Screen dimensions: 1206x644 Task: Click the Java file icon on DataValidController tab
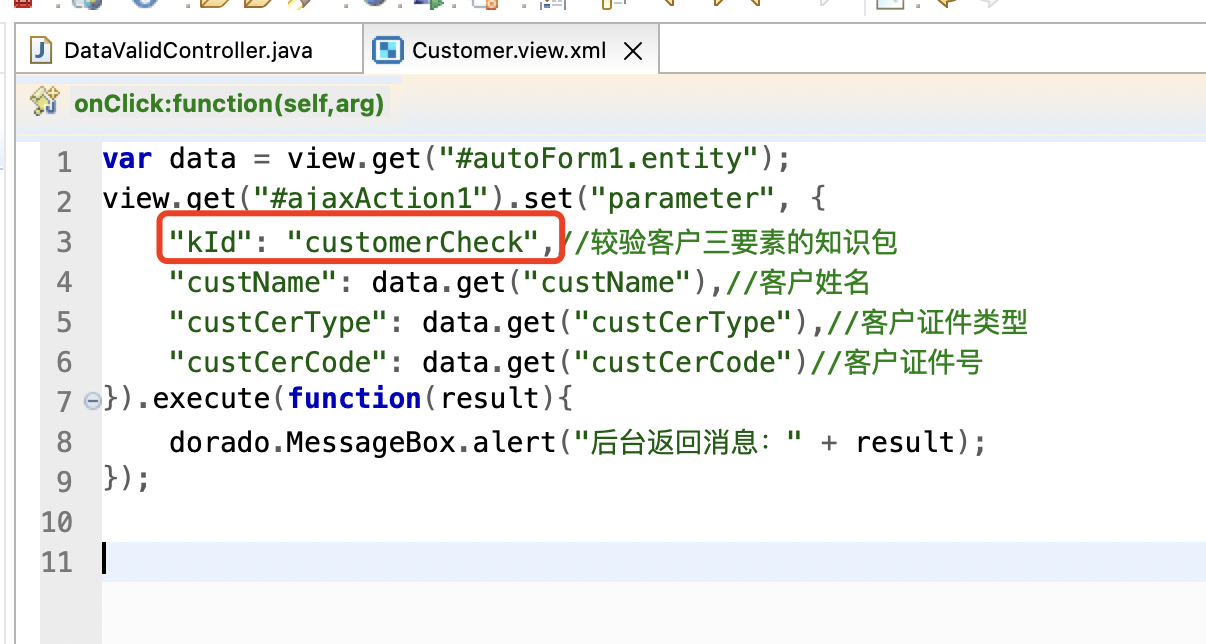coord(41,50)
